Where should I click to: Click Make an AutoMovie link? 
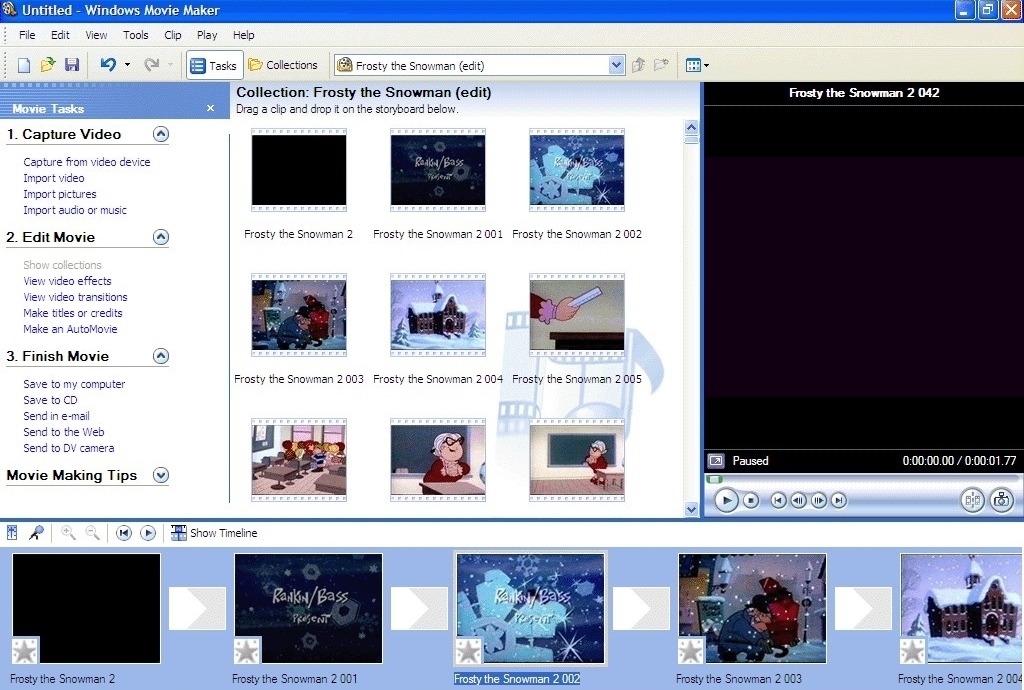[x=70, y=329]
